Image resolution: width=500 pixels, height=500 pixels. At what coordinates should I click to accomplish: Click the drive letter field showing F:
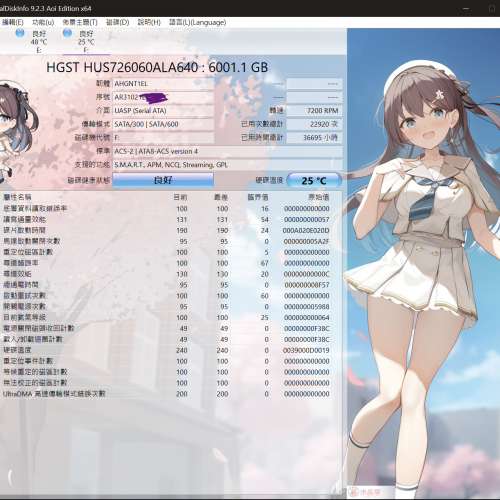coord(163,138)
